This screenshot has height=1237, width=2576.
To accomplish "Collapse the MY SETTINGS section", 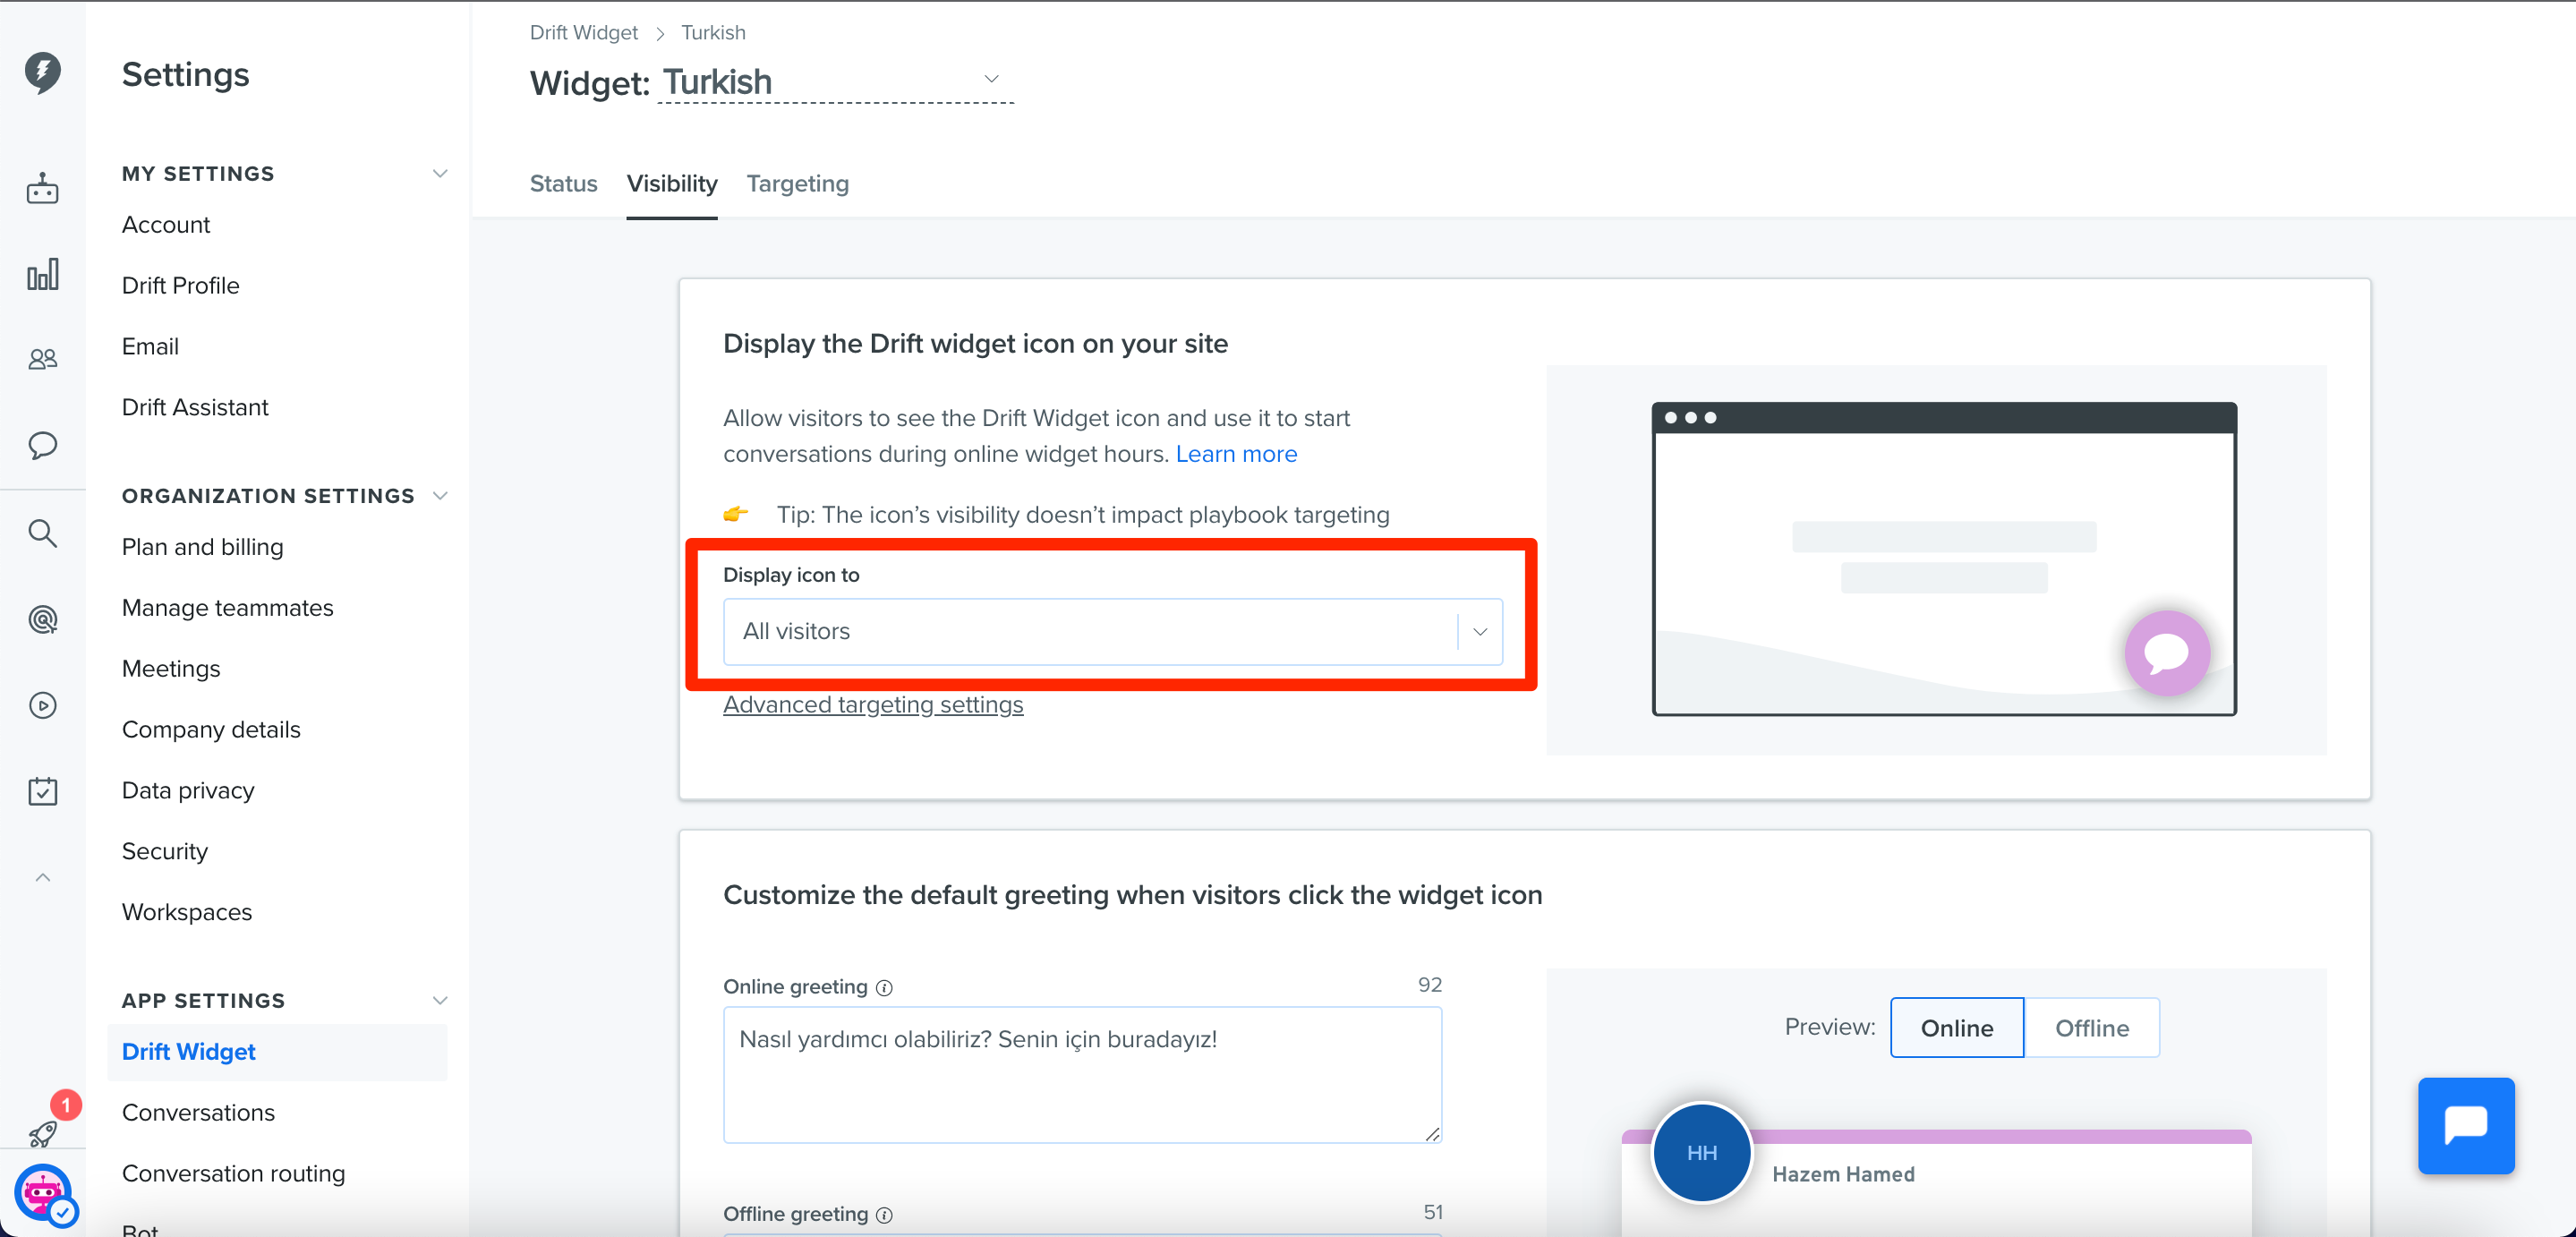I will pyautogui.click(x=439, y=173).
